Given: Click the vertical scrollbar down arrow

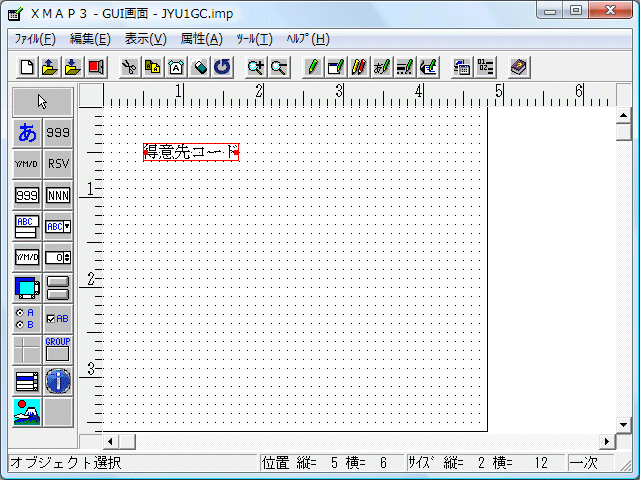Looking at the screenshot, I should pos(623,424).
